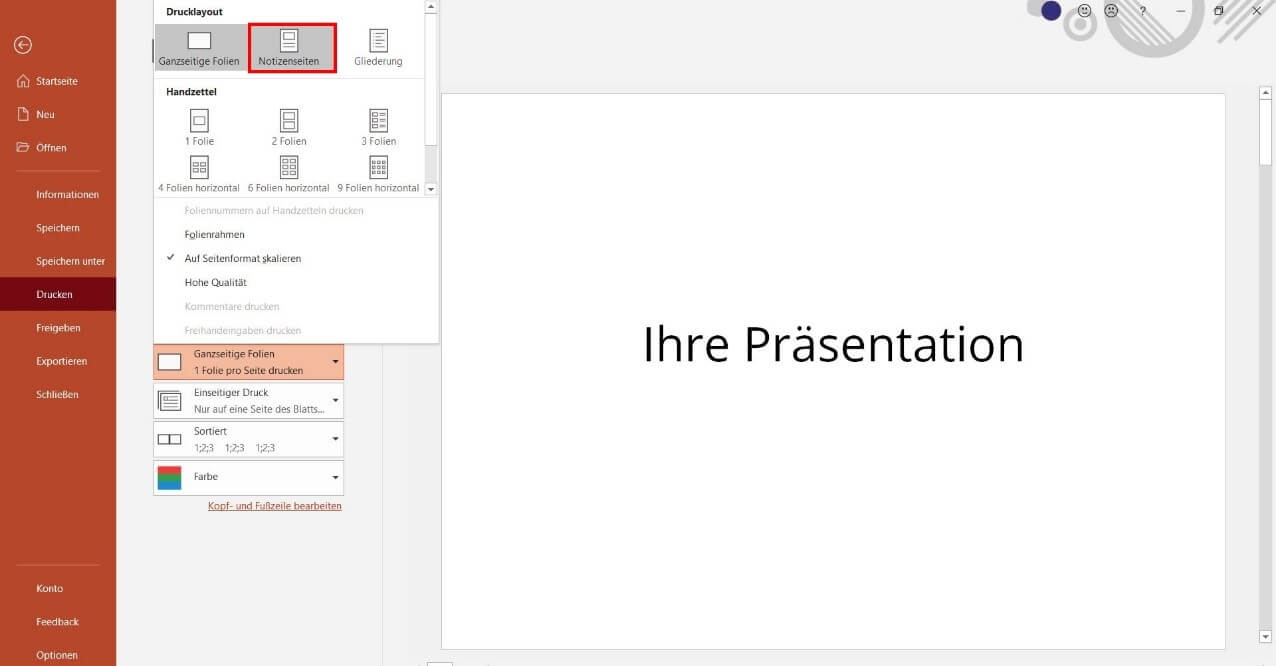This screenshot has height=666, width=1276.
Task: Click Schließen in the sidebar
Action: tap(57, 394)
